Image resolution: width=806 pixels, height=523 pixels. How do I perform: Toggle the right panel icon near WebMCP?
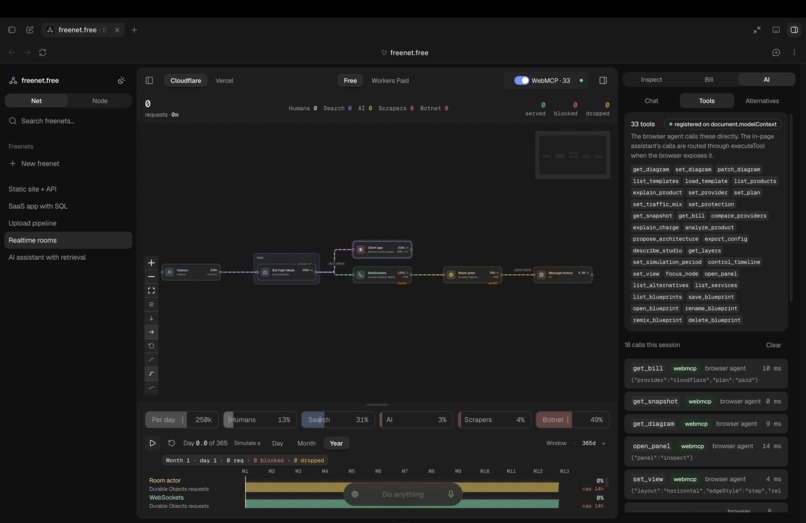(603, 80)
